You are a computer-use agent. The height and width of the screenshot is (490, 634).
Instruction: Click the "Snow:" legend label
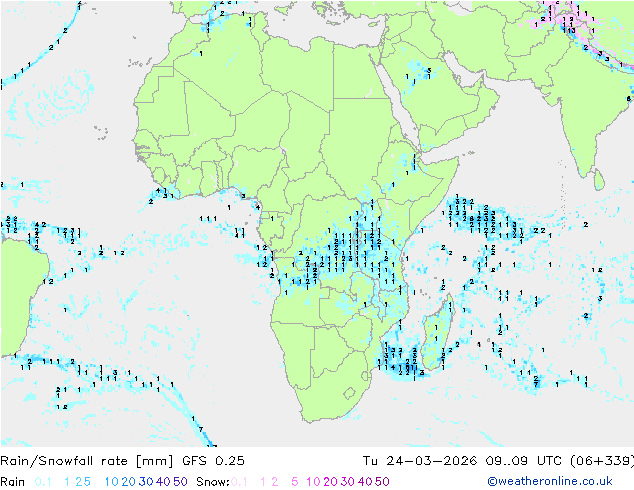pos(213,482)
